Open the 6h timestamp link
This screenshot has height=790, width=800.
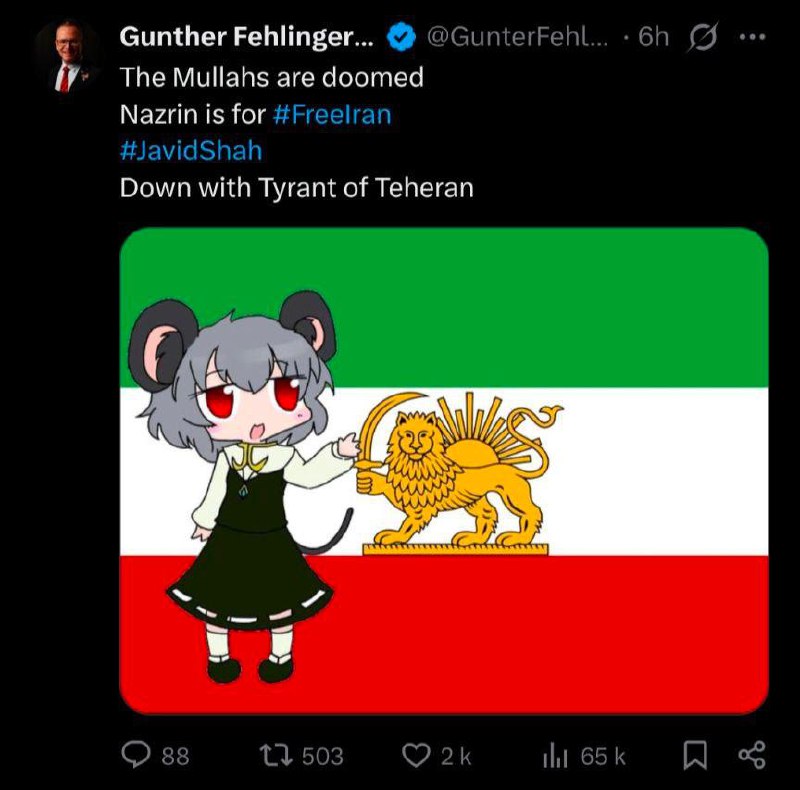(654, 37)
